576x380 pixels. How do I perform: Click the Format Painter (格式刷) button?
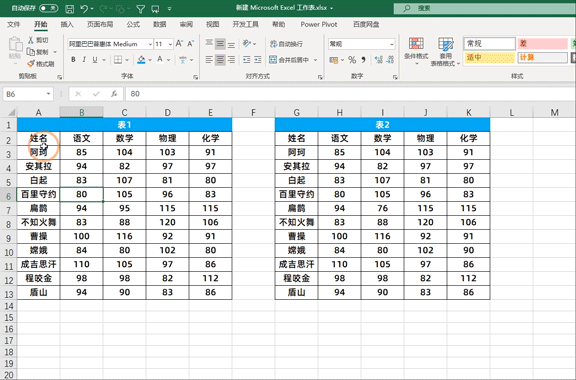click(x=41, y=64)
